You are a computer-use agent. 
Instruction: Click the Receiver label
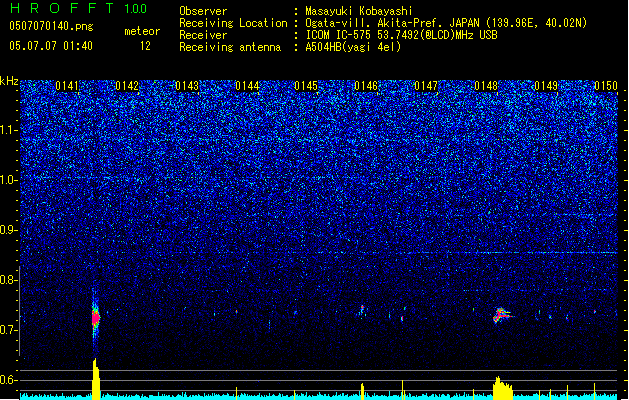203,35
